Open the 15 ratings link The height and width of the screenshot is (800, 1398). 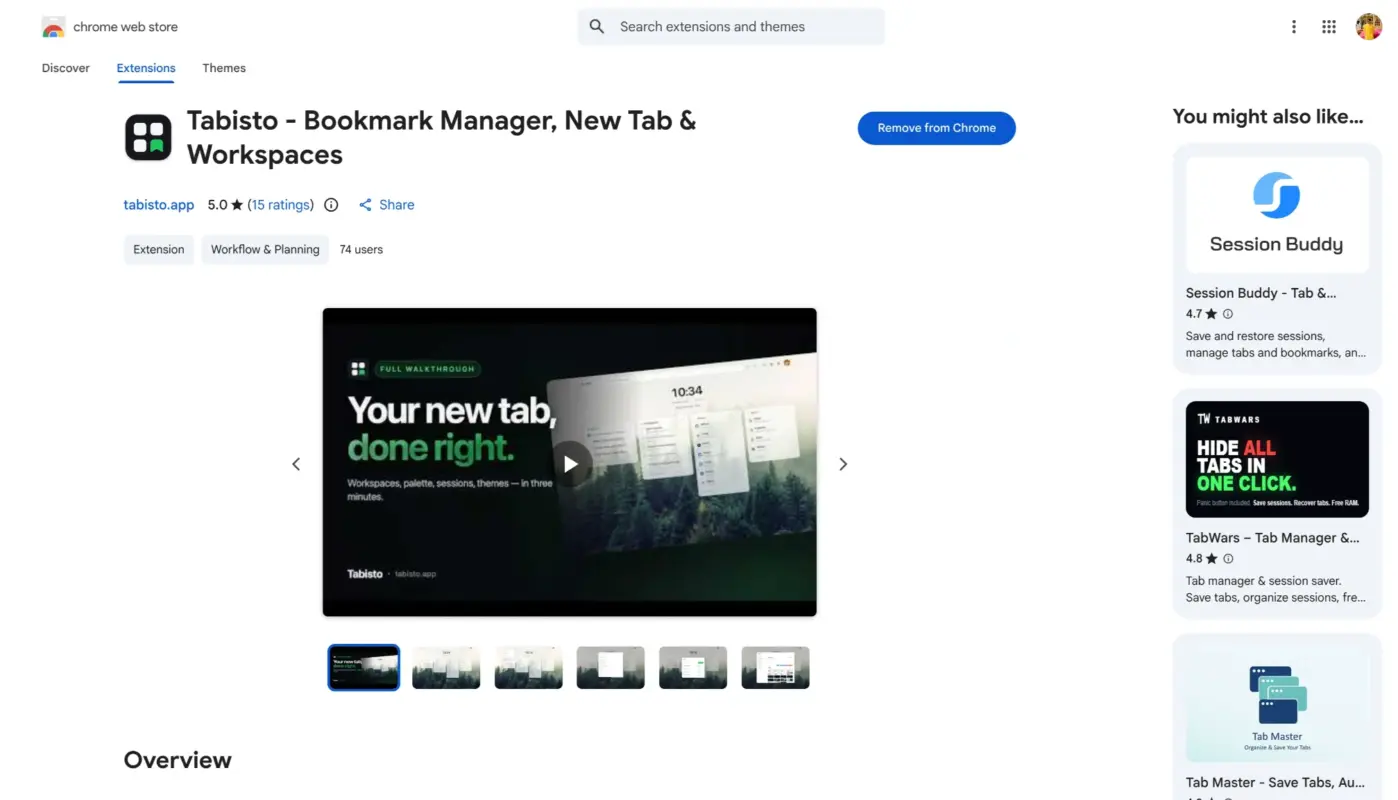[x=281, y=205]
